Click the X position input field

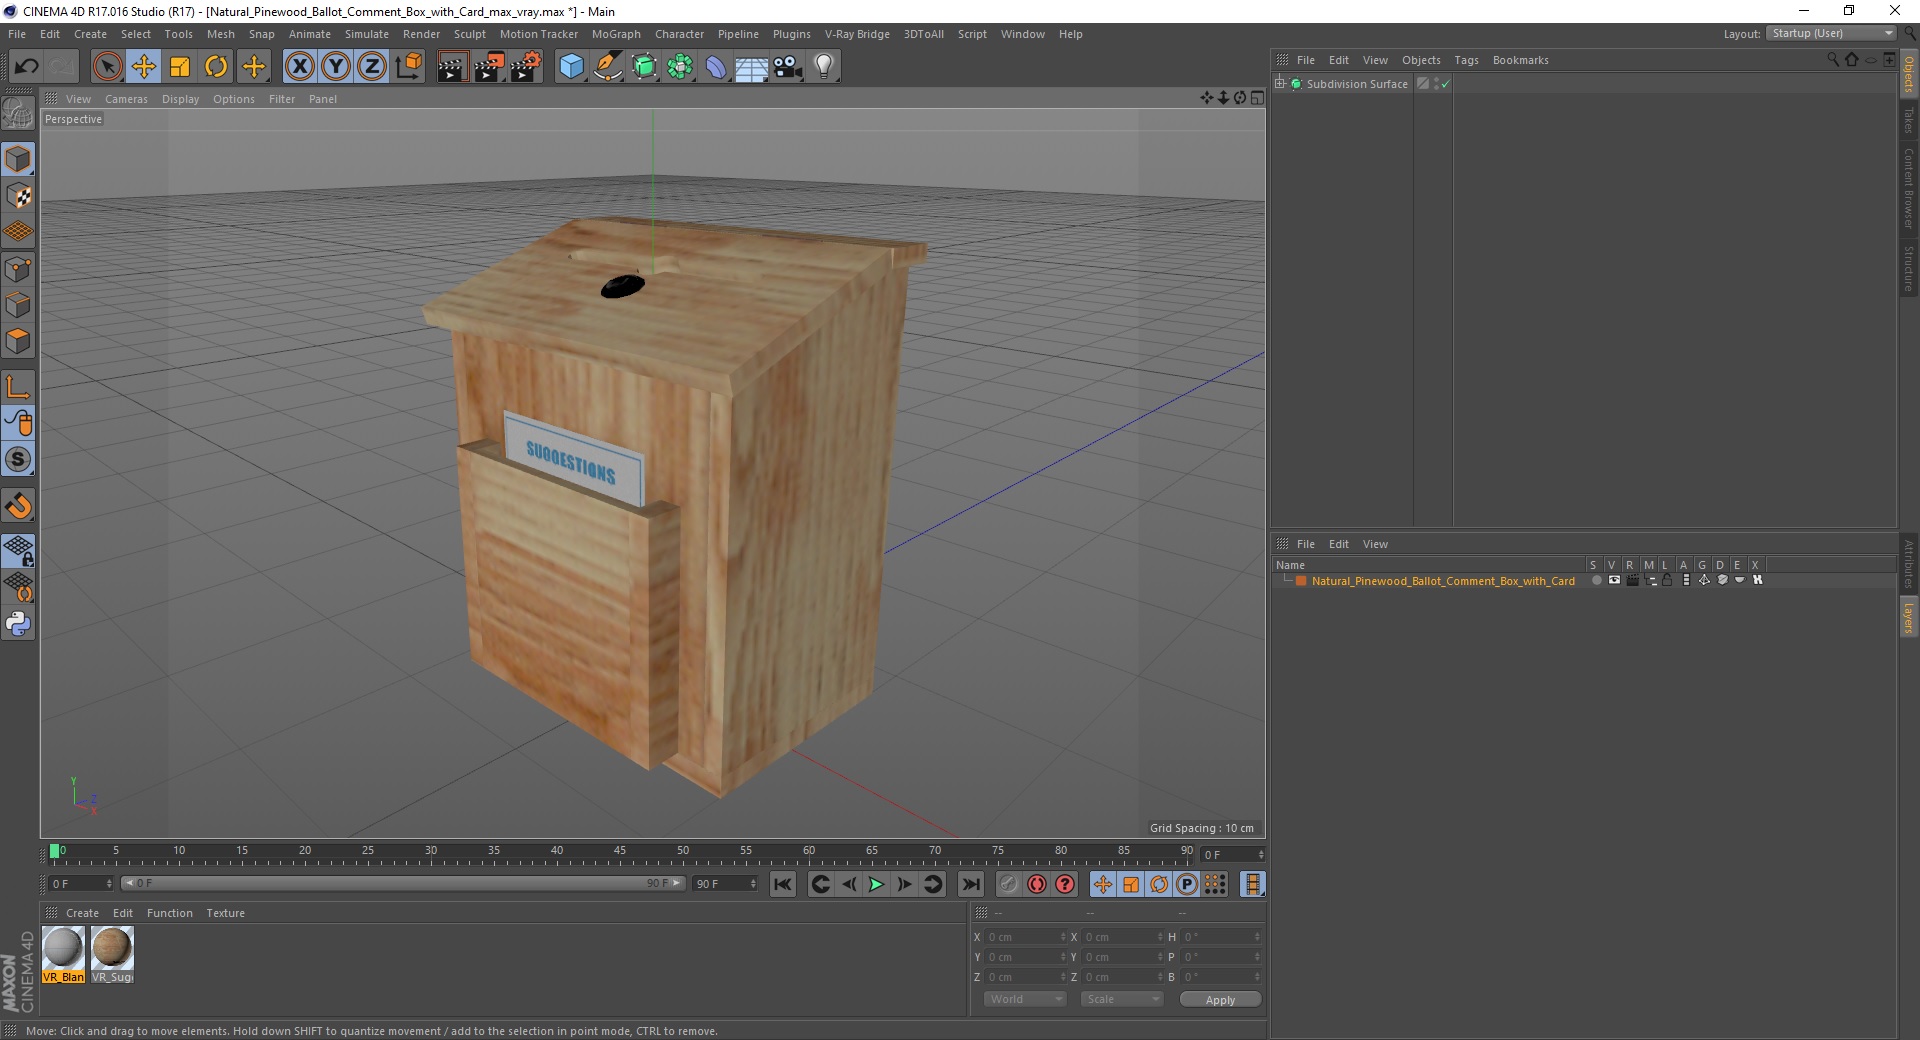tap(1022, 937)
